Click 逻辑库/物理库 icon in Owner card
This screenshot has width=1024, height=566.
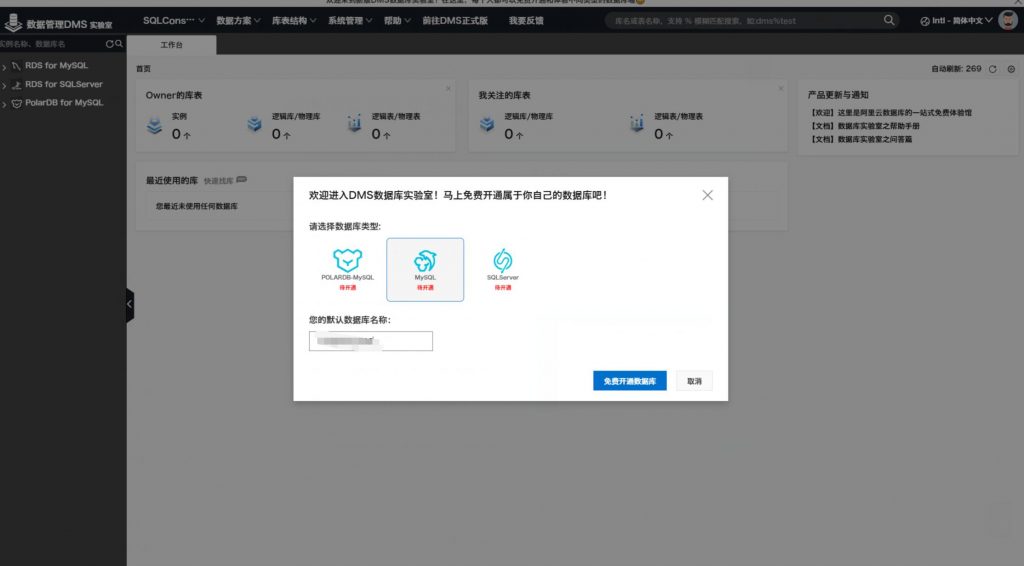[255, 123]
